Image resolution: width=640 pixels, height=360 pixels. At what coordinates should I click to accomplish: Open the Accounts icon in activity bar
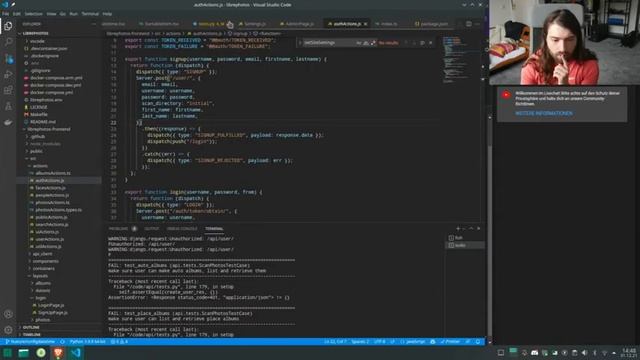[8, 314]
